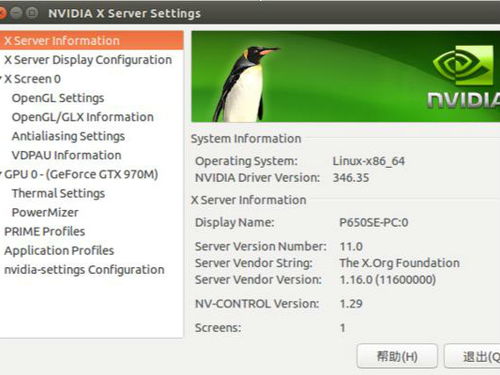Collapse the X Screen 0 tree arrow
Screen dimensions: 500x375
(1, 79)
